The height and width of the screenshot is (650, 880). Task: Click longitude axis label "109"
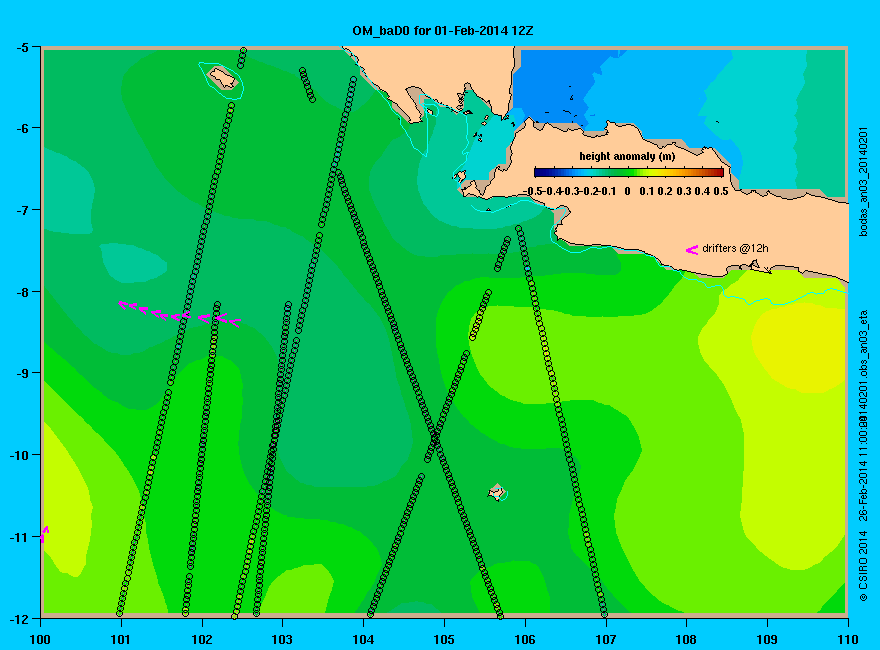pyautogui.click(x=767, y=639)
